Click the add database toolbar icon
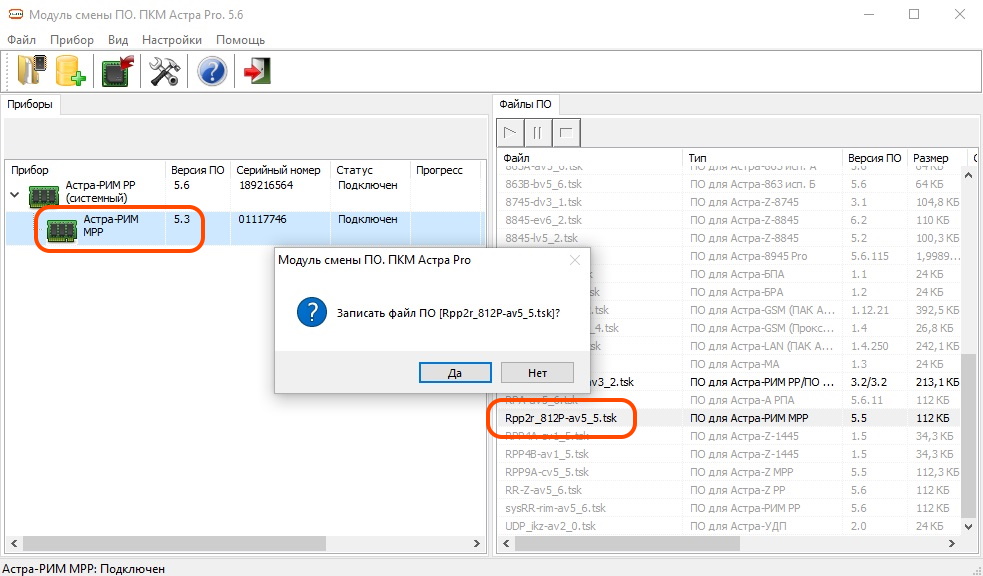Screen dimensions: 983x576 (x=71, y=71)
